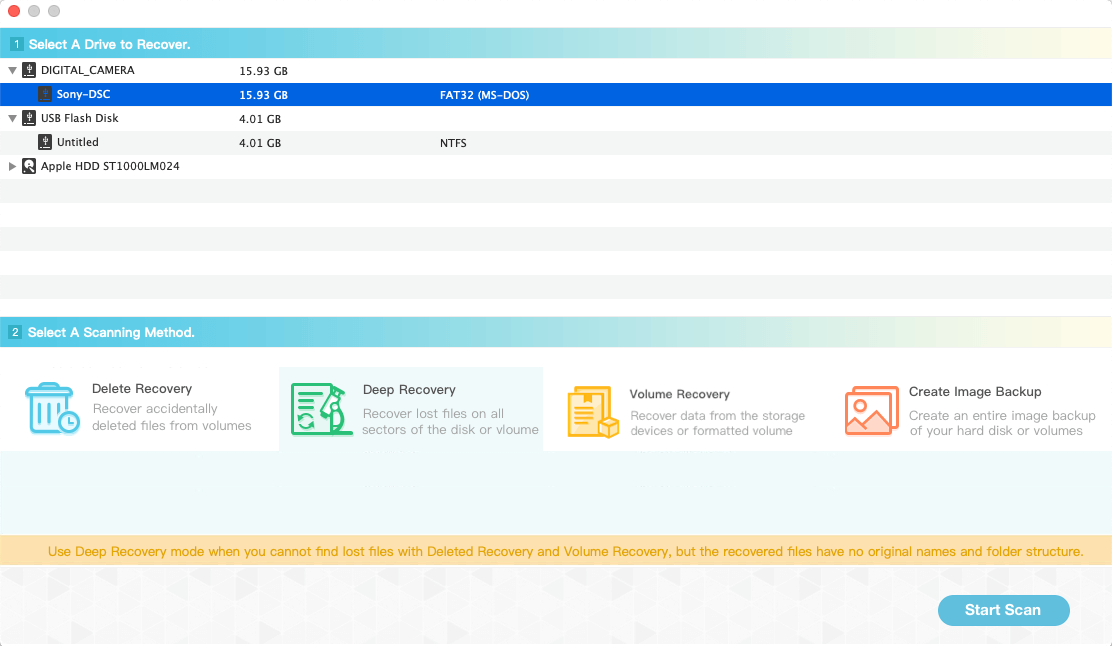Collapse the DIGITAL_CAMERA drive tree
This screenshot has height=646, width=1112.
(x=12, y=70)
